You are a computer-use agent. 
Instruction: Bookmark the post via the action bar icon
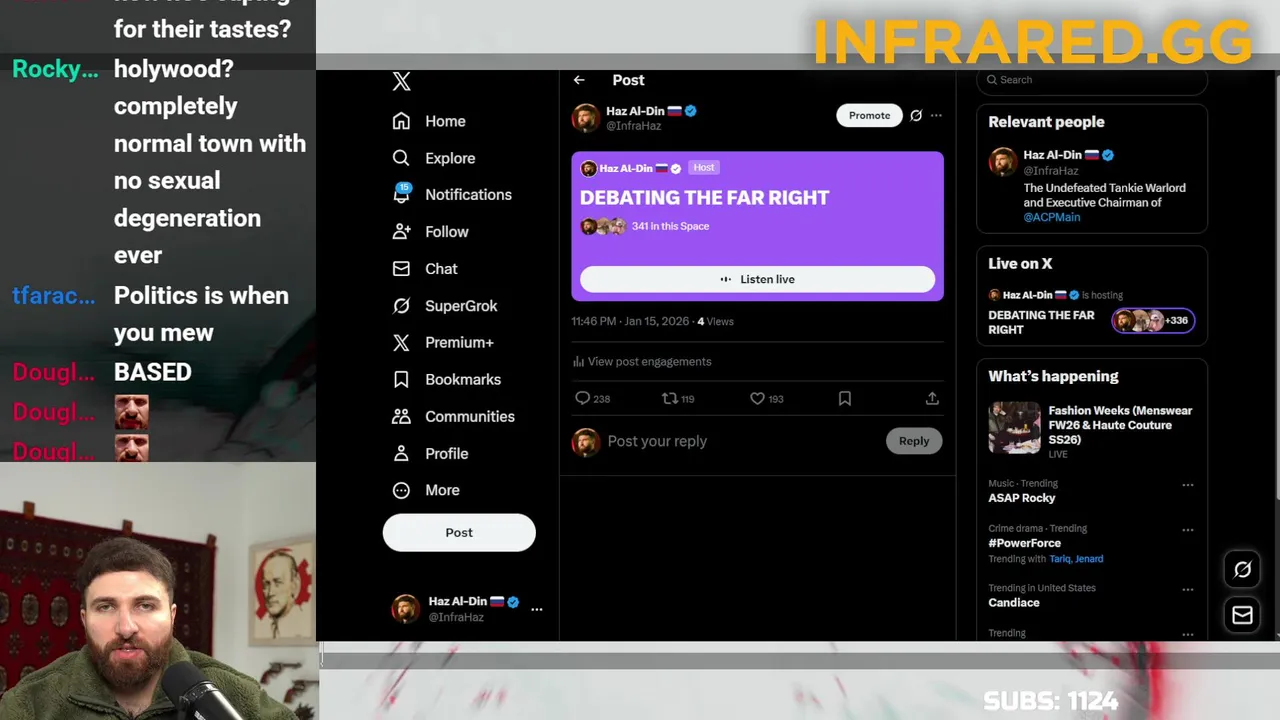[x=845, y=399]
